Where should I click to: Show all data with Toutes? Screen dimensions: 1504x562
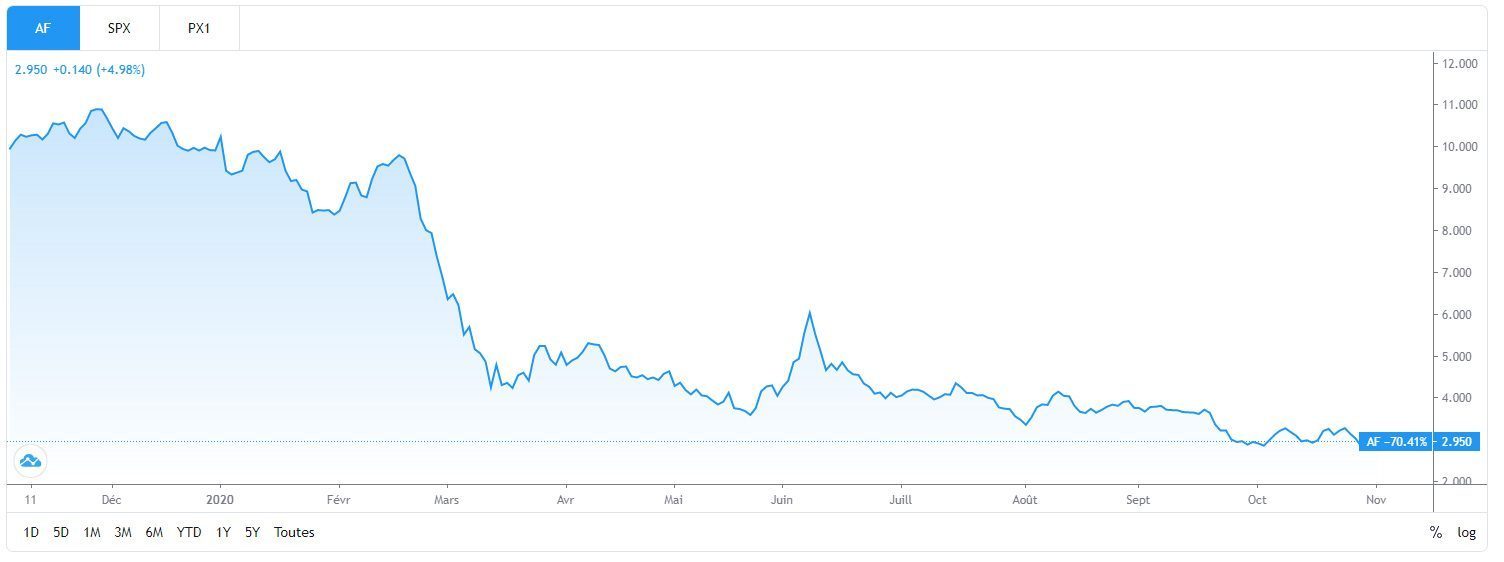[294, 532]
